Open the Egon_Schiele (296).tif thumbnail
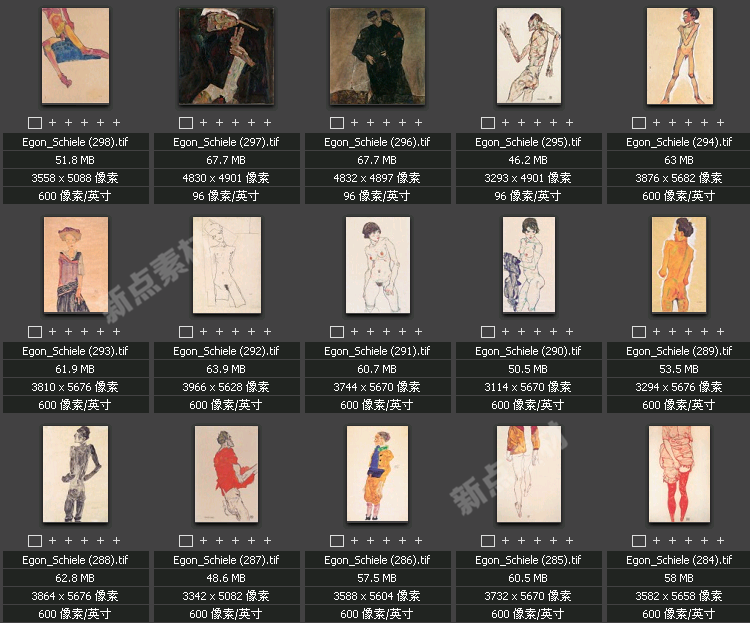 [x=377, y=56]
